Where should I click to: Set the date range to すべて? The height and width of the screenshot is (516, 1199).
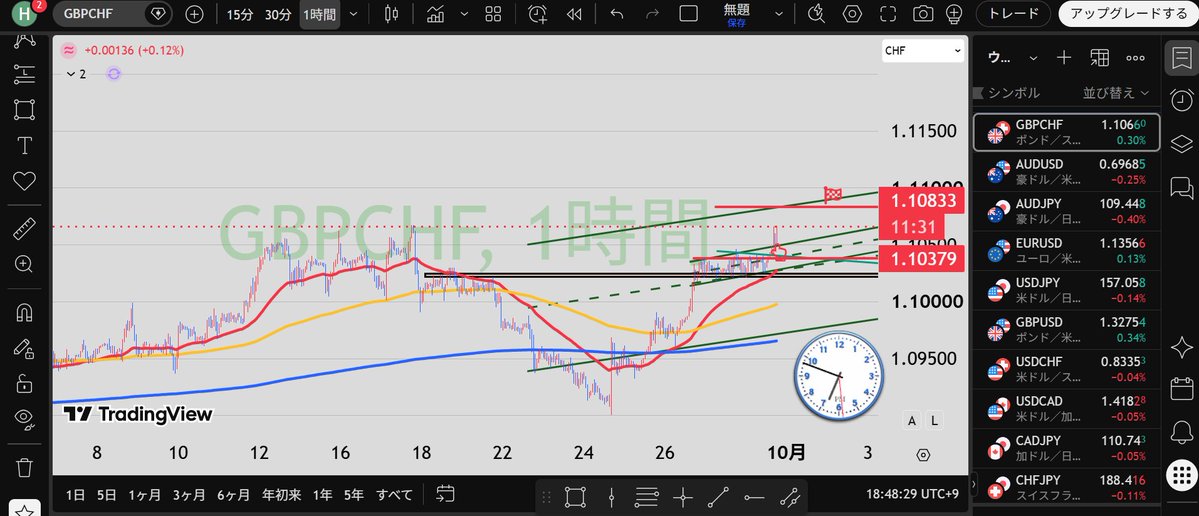(395, 495)
